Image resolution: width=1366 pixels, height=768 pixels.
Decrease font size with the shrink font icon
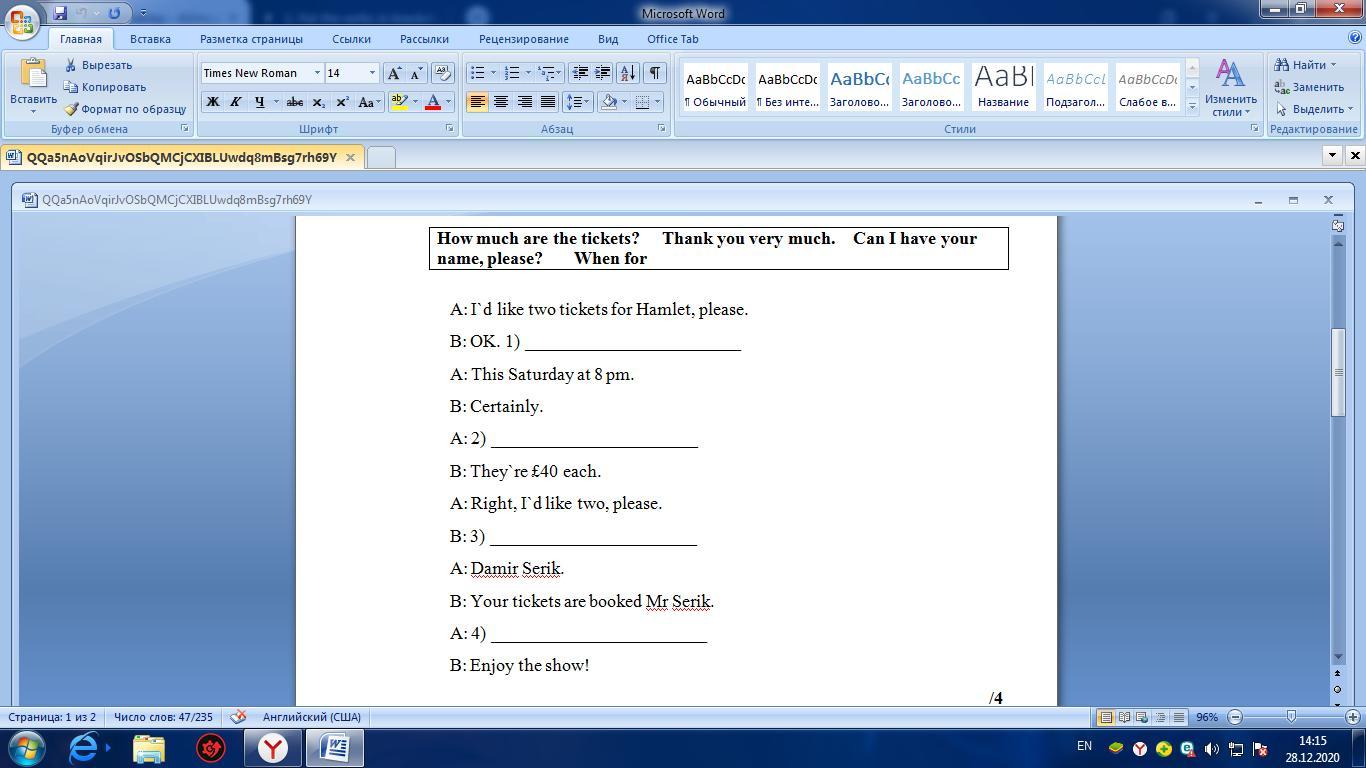point(416,73)
